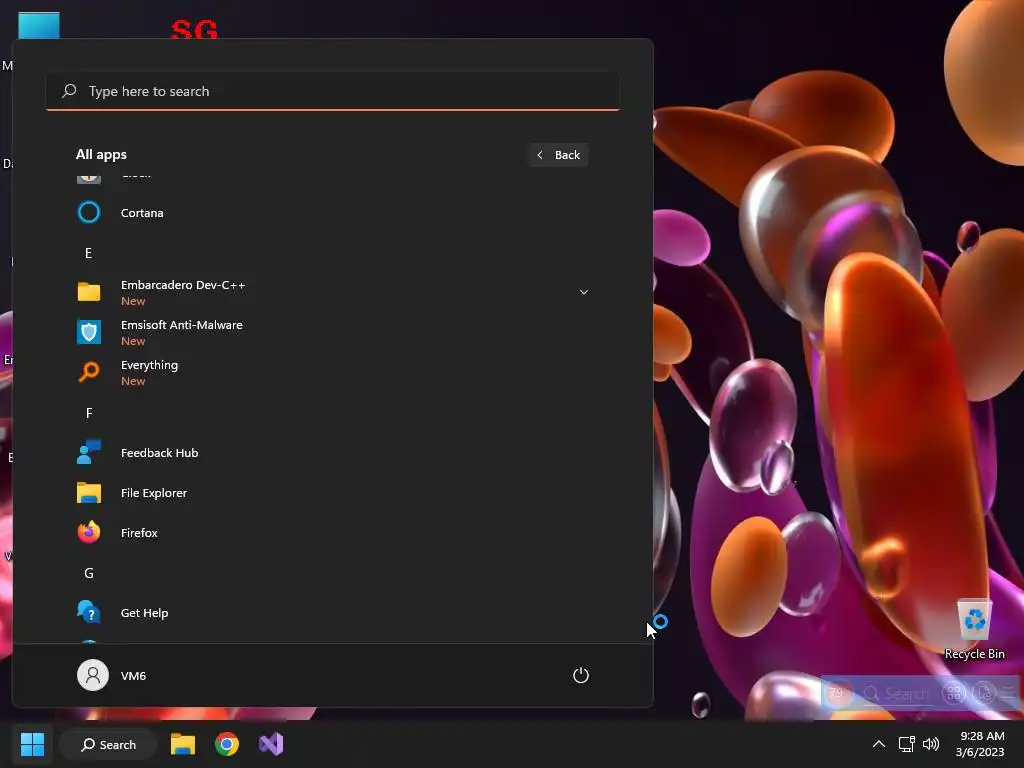1024x768 pixels.
Task: Click the Everything app name text
Action: click(x=149, y=365)
